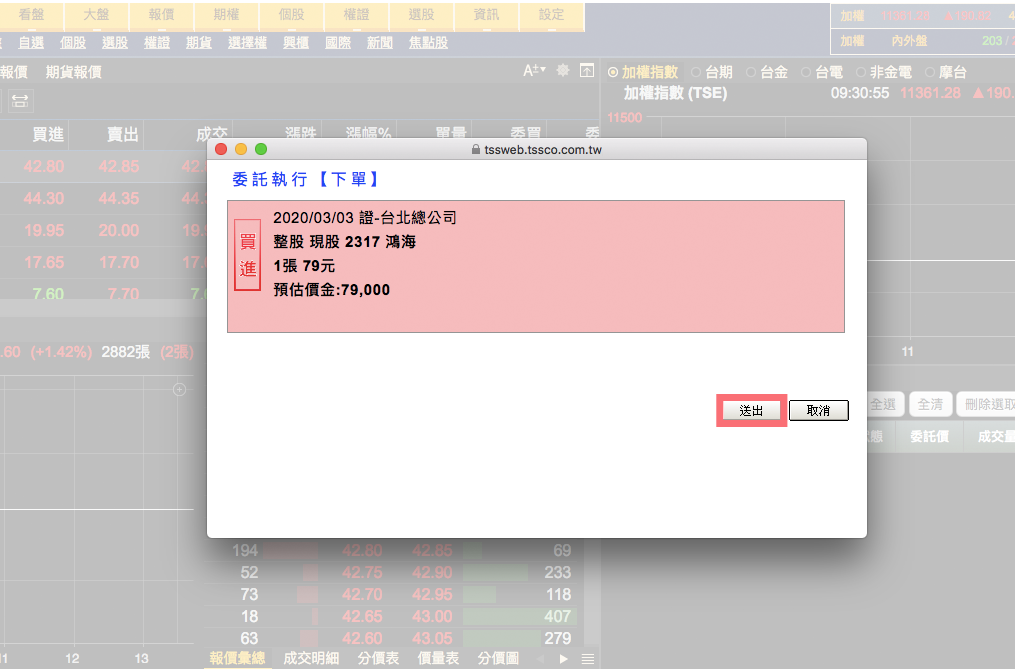Open the 資訊 top tab
Viewport: 1015px width, 669px height.
487,15
